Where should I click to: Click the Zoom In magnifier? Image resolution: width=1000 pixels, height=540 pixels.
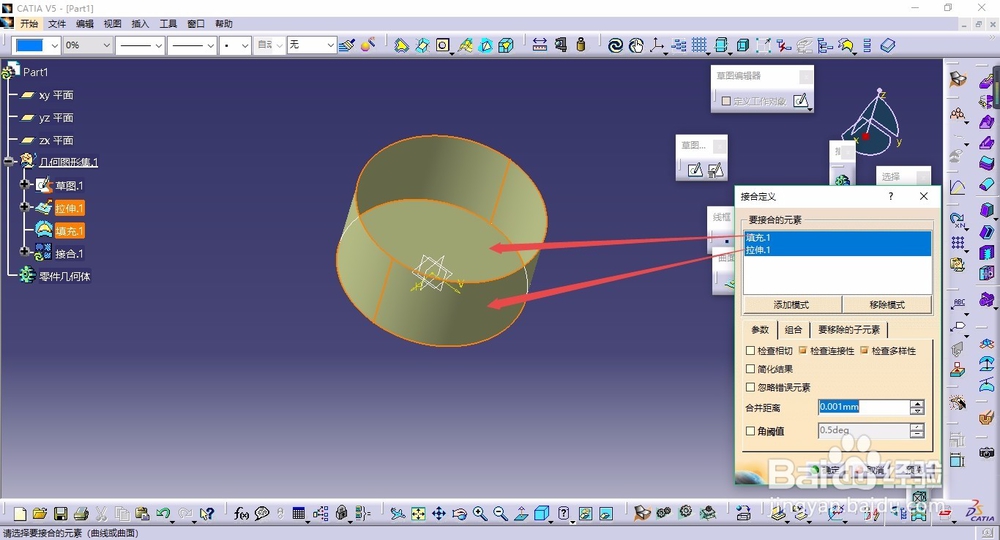pos(480,514)
